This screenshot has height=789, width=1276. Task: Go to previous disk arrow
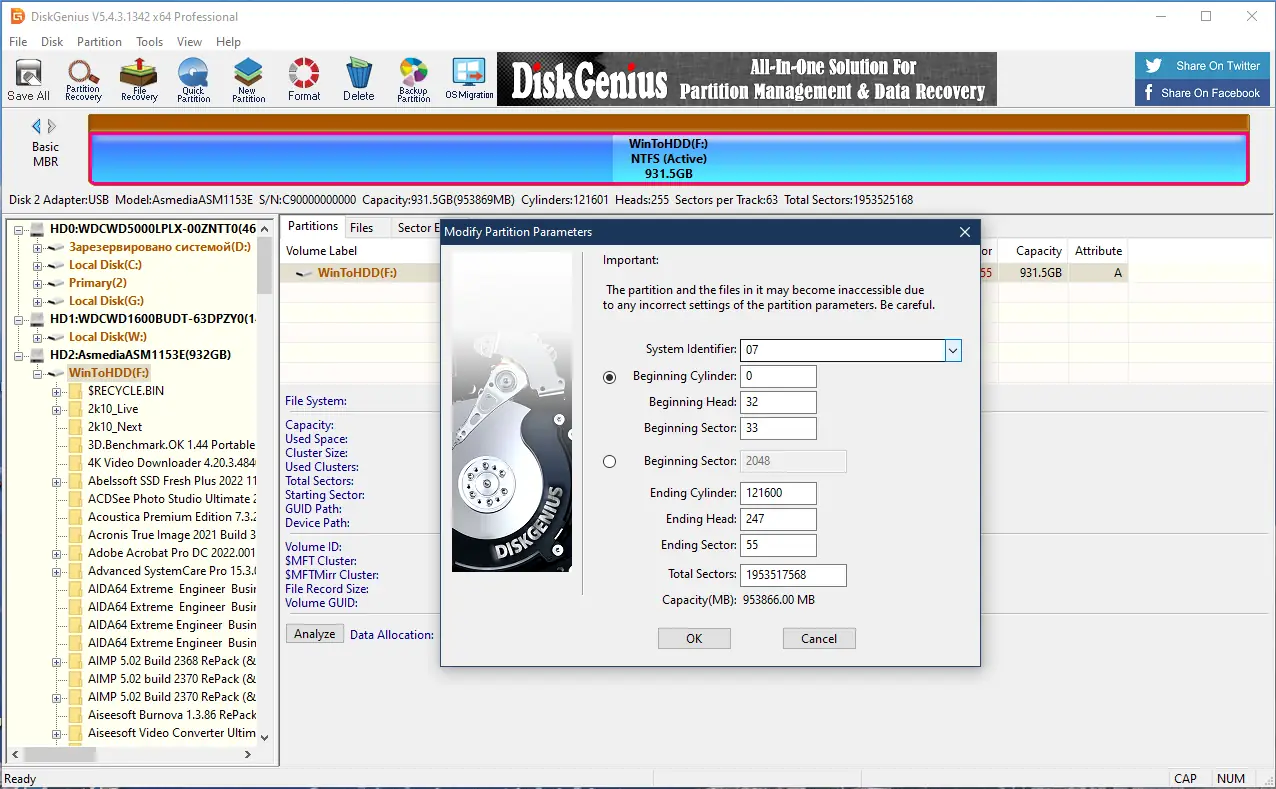point(37,127)
